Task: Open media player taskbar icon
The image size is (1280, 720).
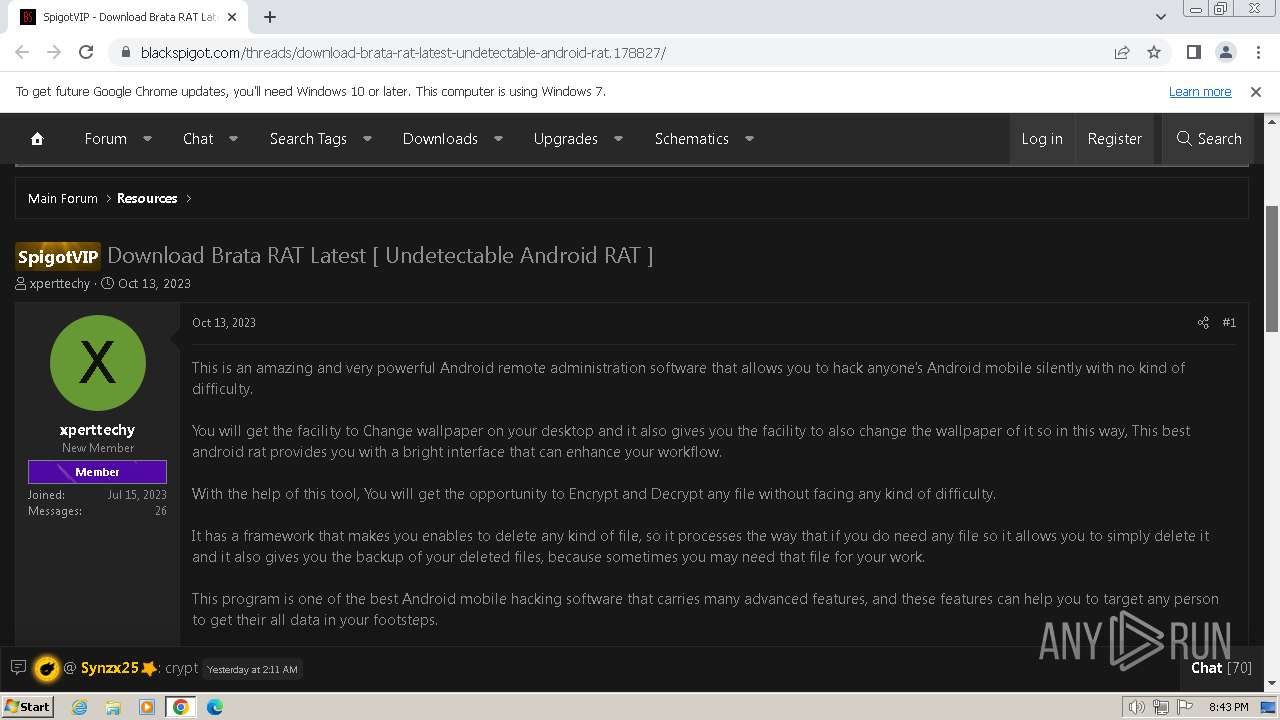Action: click(x=147, y=707)
